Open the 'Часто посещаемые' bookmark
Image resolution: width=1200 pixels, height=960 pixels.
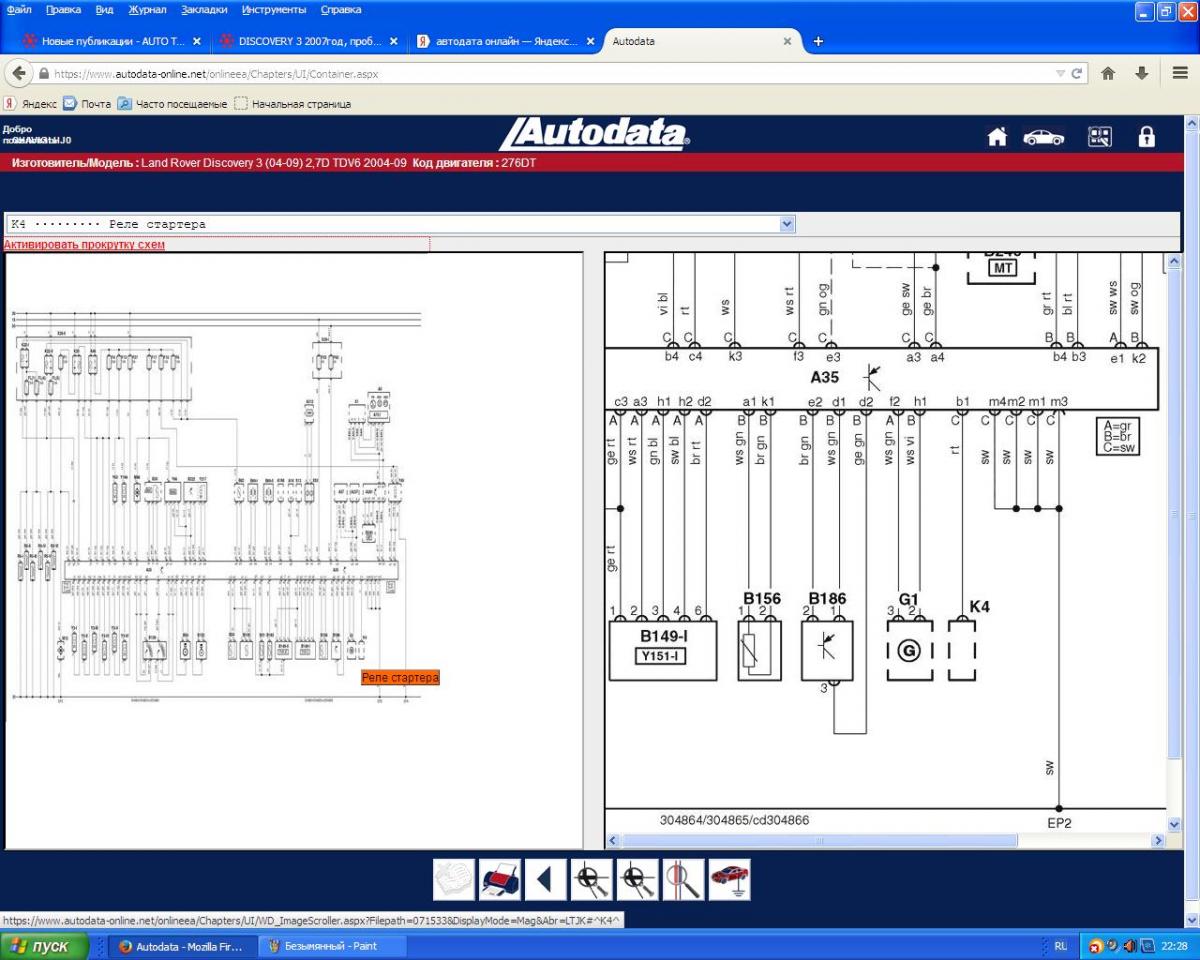click(172, 103)
